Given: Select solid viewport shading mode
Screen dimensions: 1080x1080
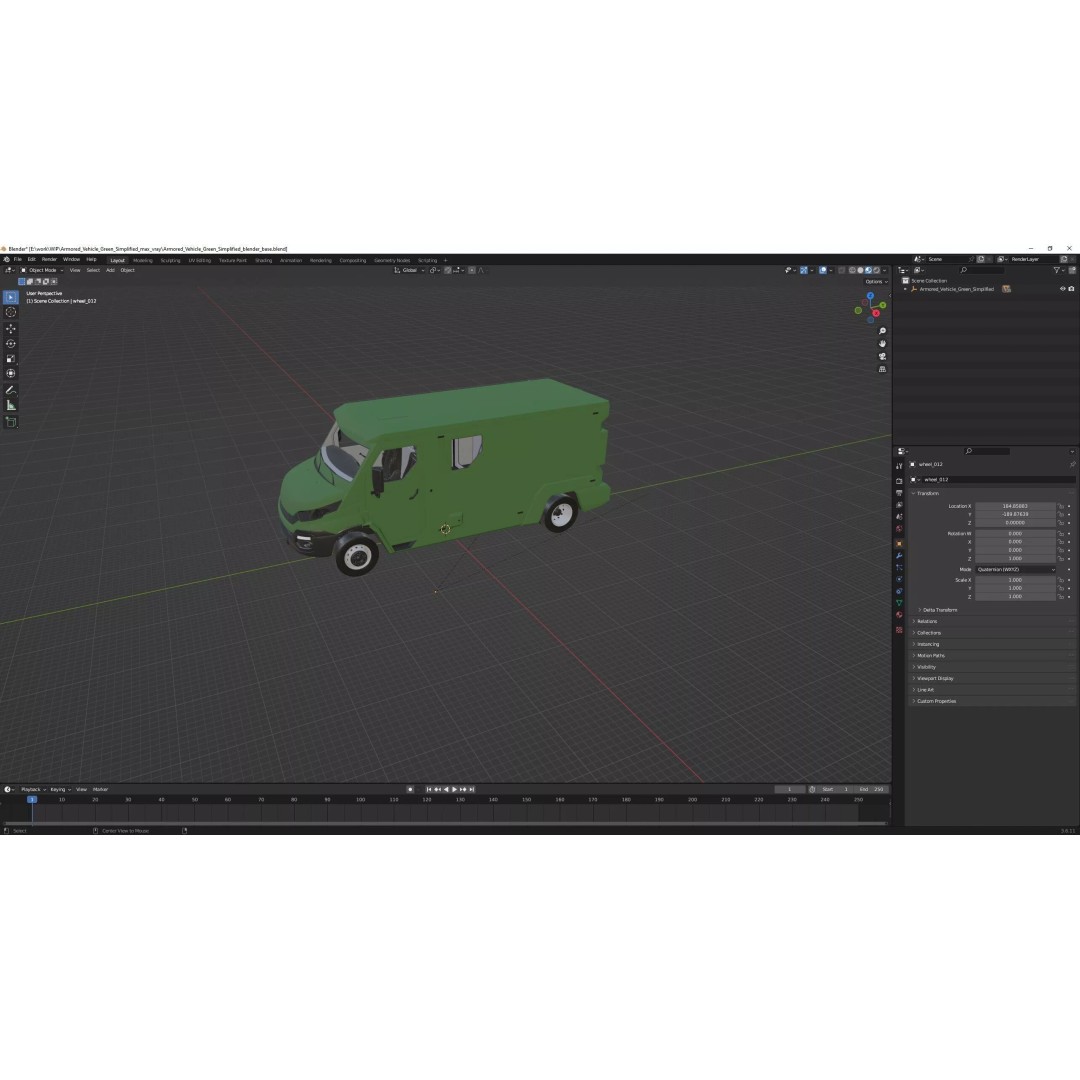Looking at the screenshot, I should pos(860,271).
